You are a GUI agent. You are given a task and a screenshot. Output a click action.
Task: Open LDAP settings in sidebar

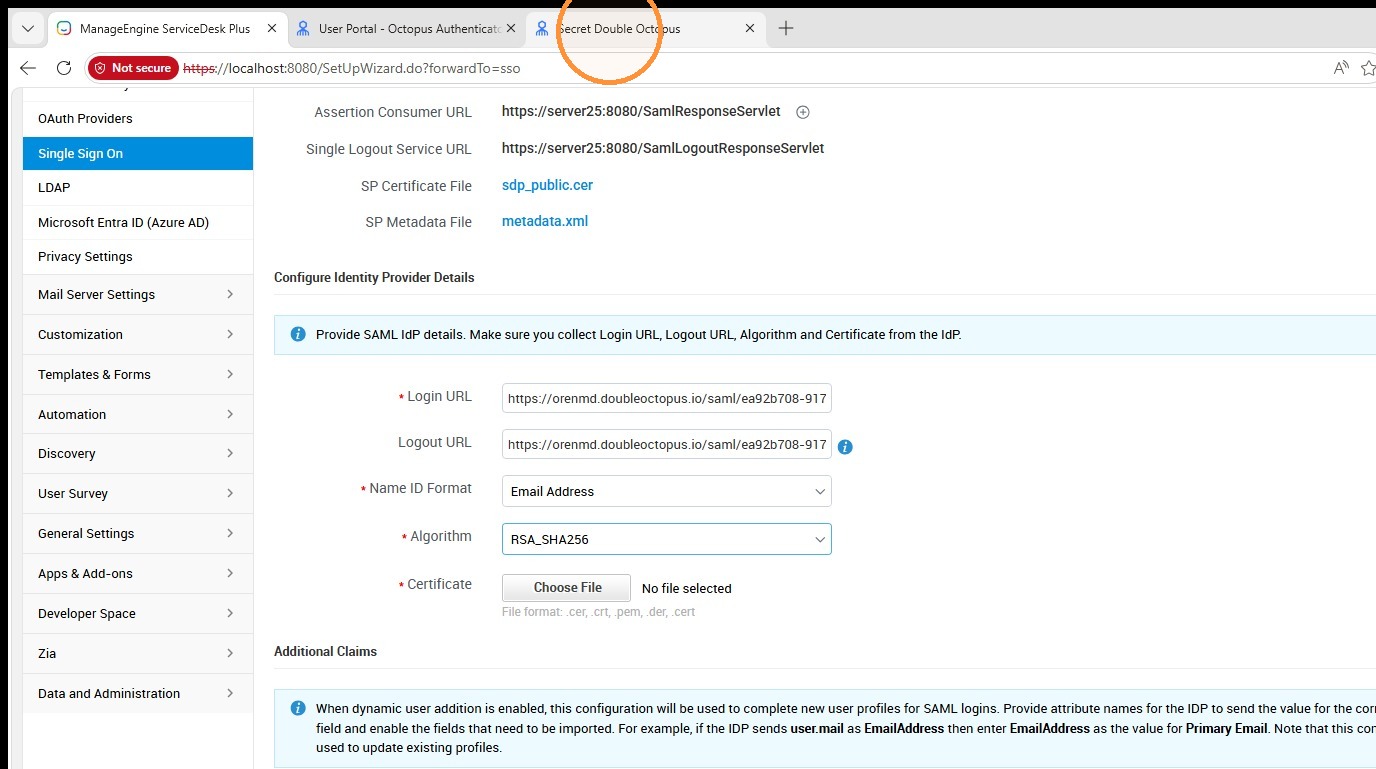click(x=138, y=188)
